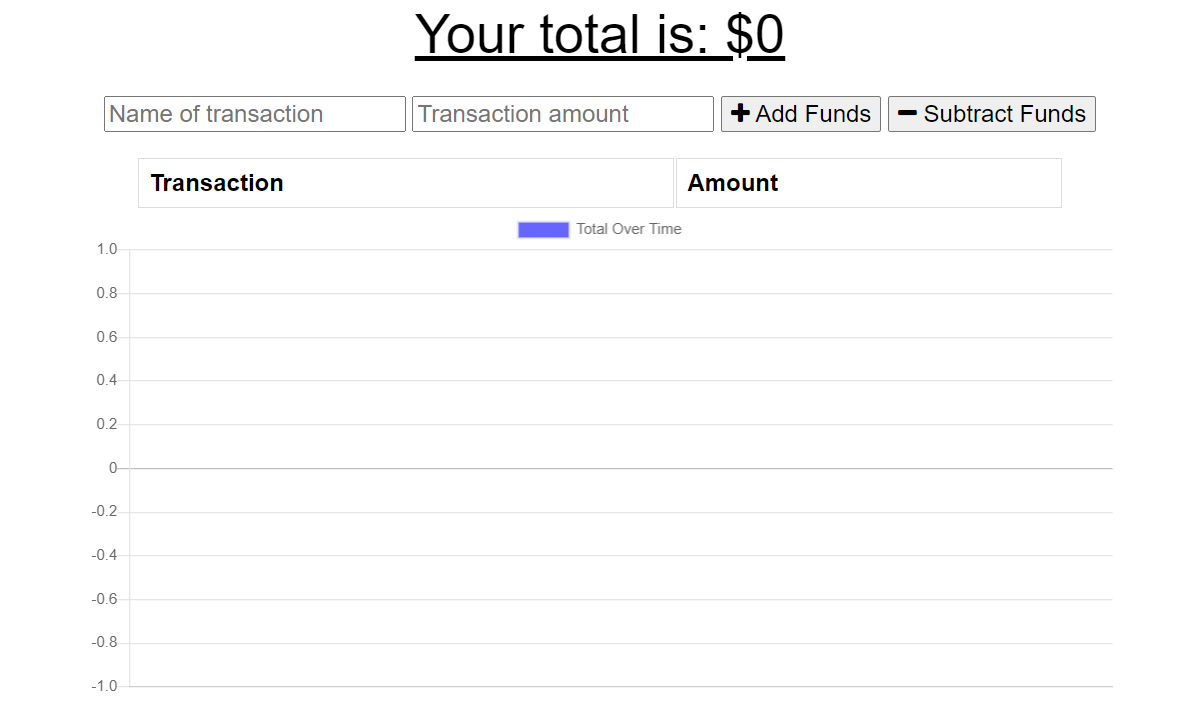
Task: Click the '0.4' gridline label
Action: coord(107,379)
